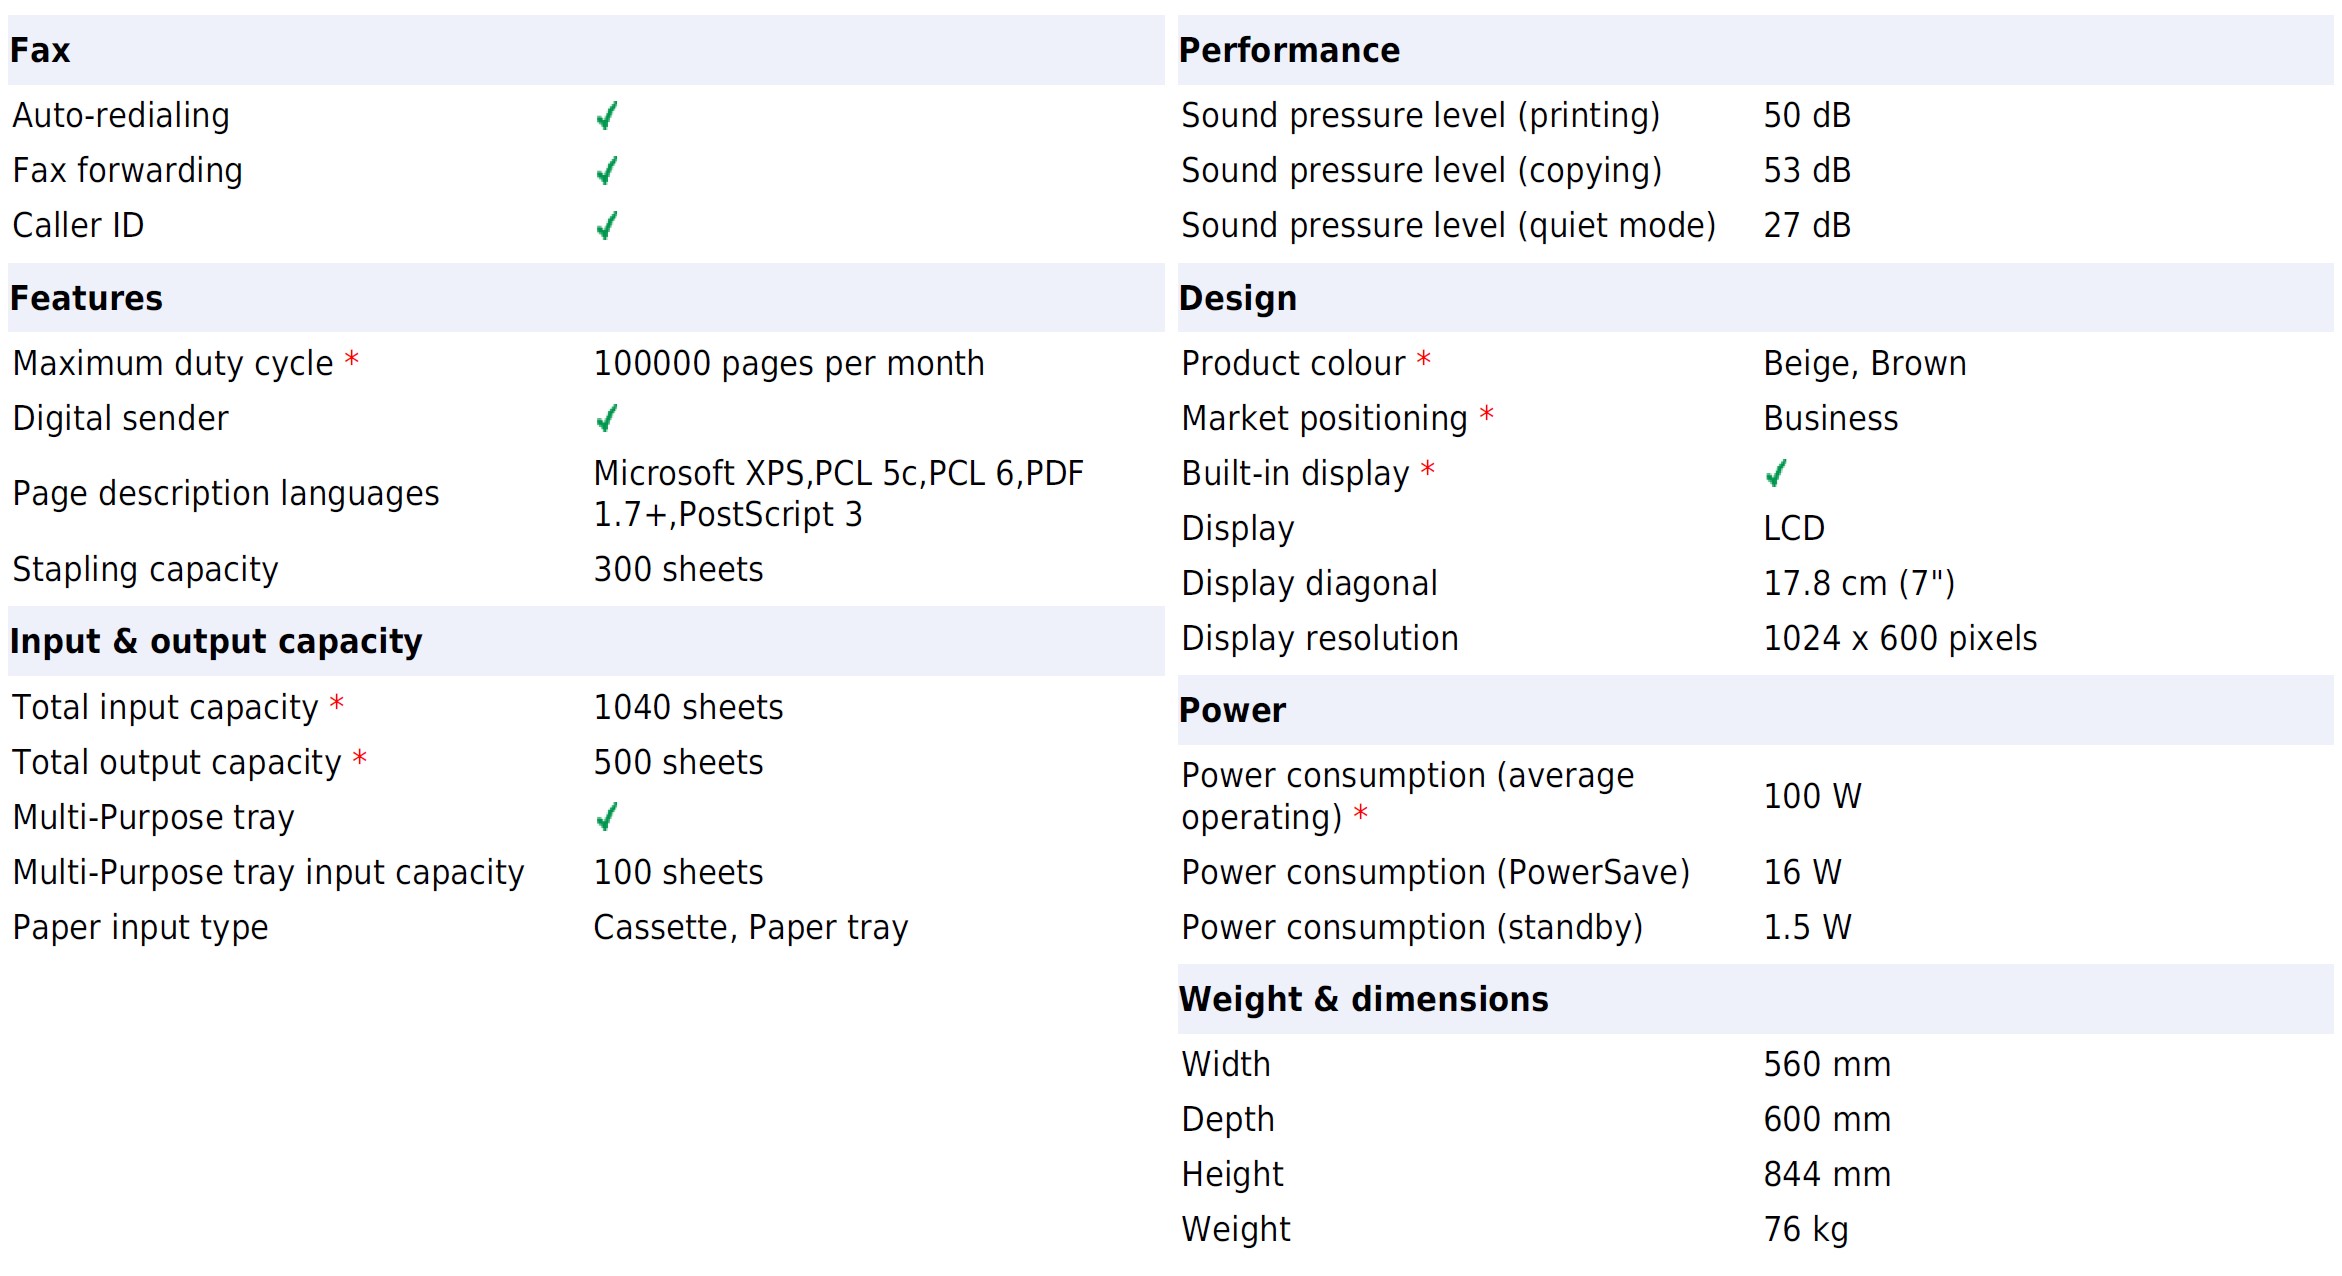
Task: Click the Multi-Purpose tray green checkmark
Action: [x=606, y=817]
